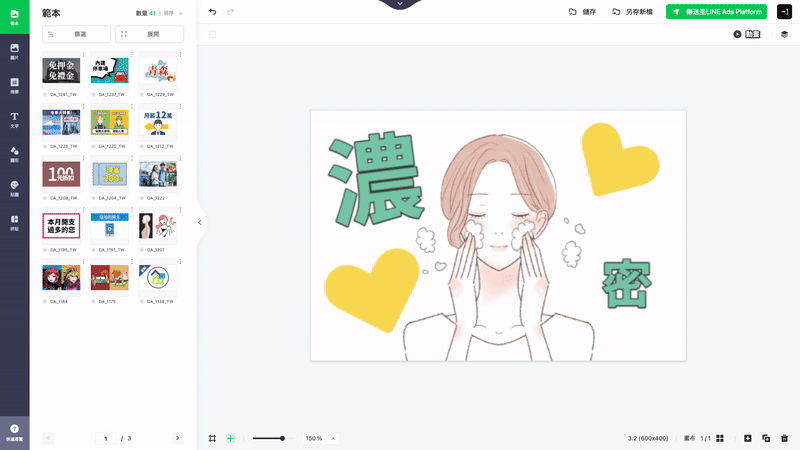Click the 另存新檔 save-as button
This screenshot has height=450, width=800.
pos(633,12)
